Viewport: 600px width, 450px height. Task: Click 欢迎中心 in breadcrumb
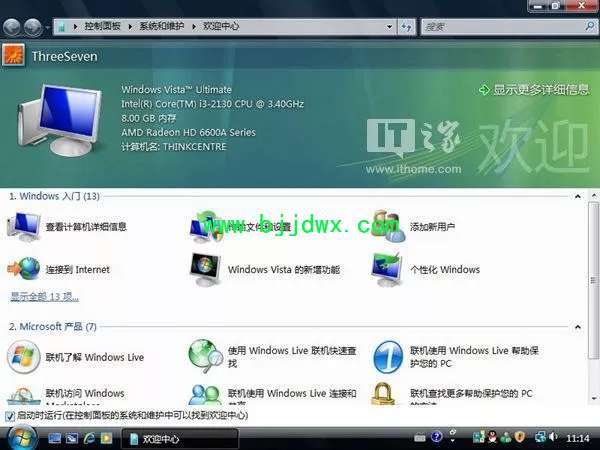pos(221,26)
